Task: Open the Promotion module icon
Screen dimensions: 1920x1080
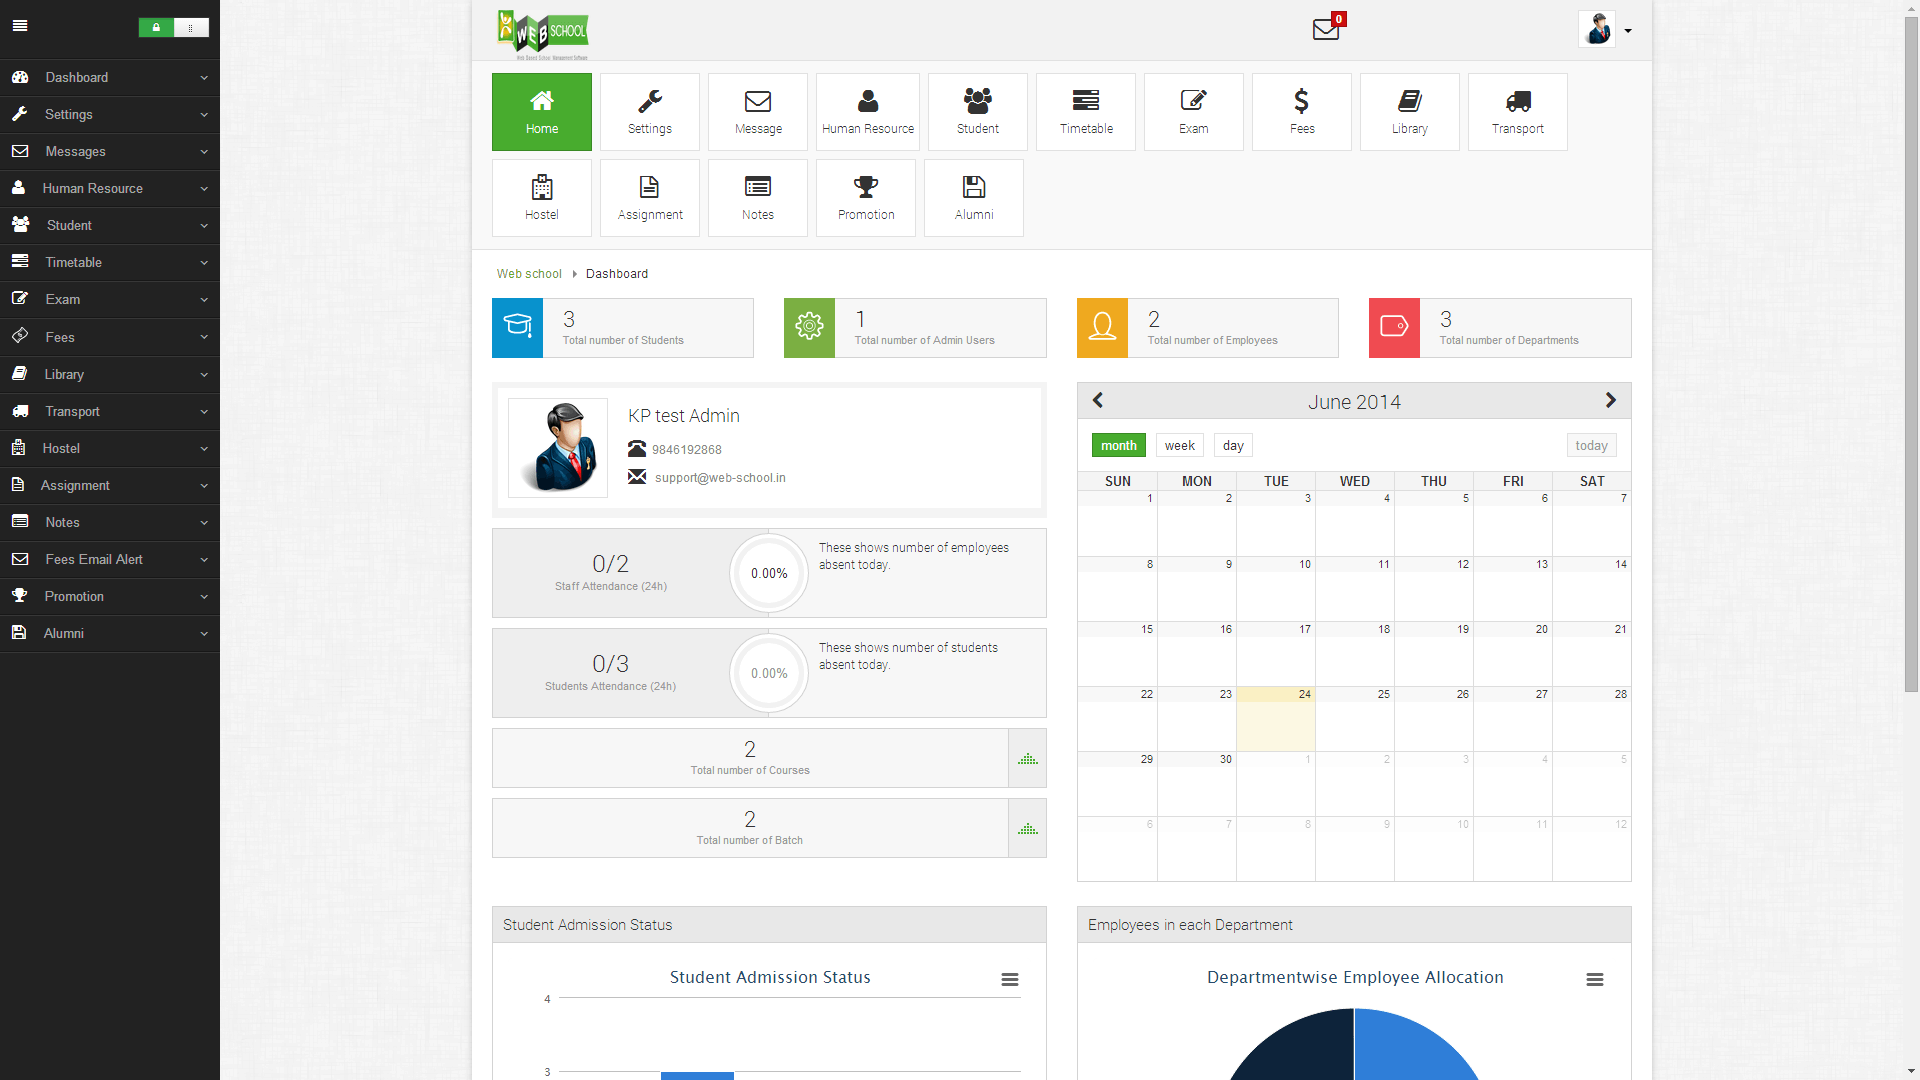Action: pyautogui.click(x=865, y=196)
